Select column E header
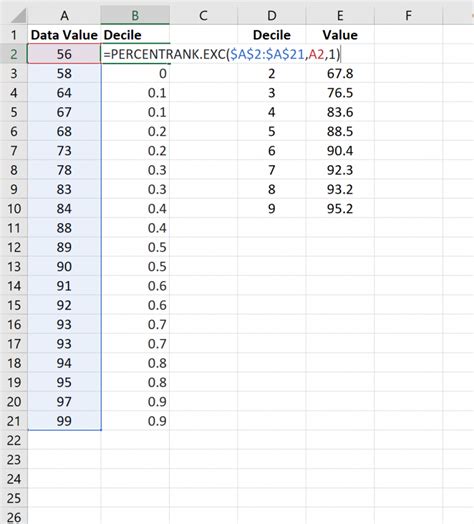This screenshot has height=524, width=474. click(x=340, y=16)
